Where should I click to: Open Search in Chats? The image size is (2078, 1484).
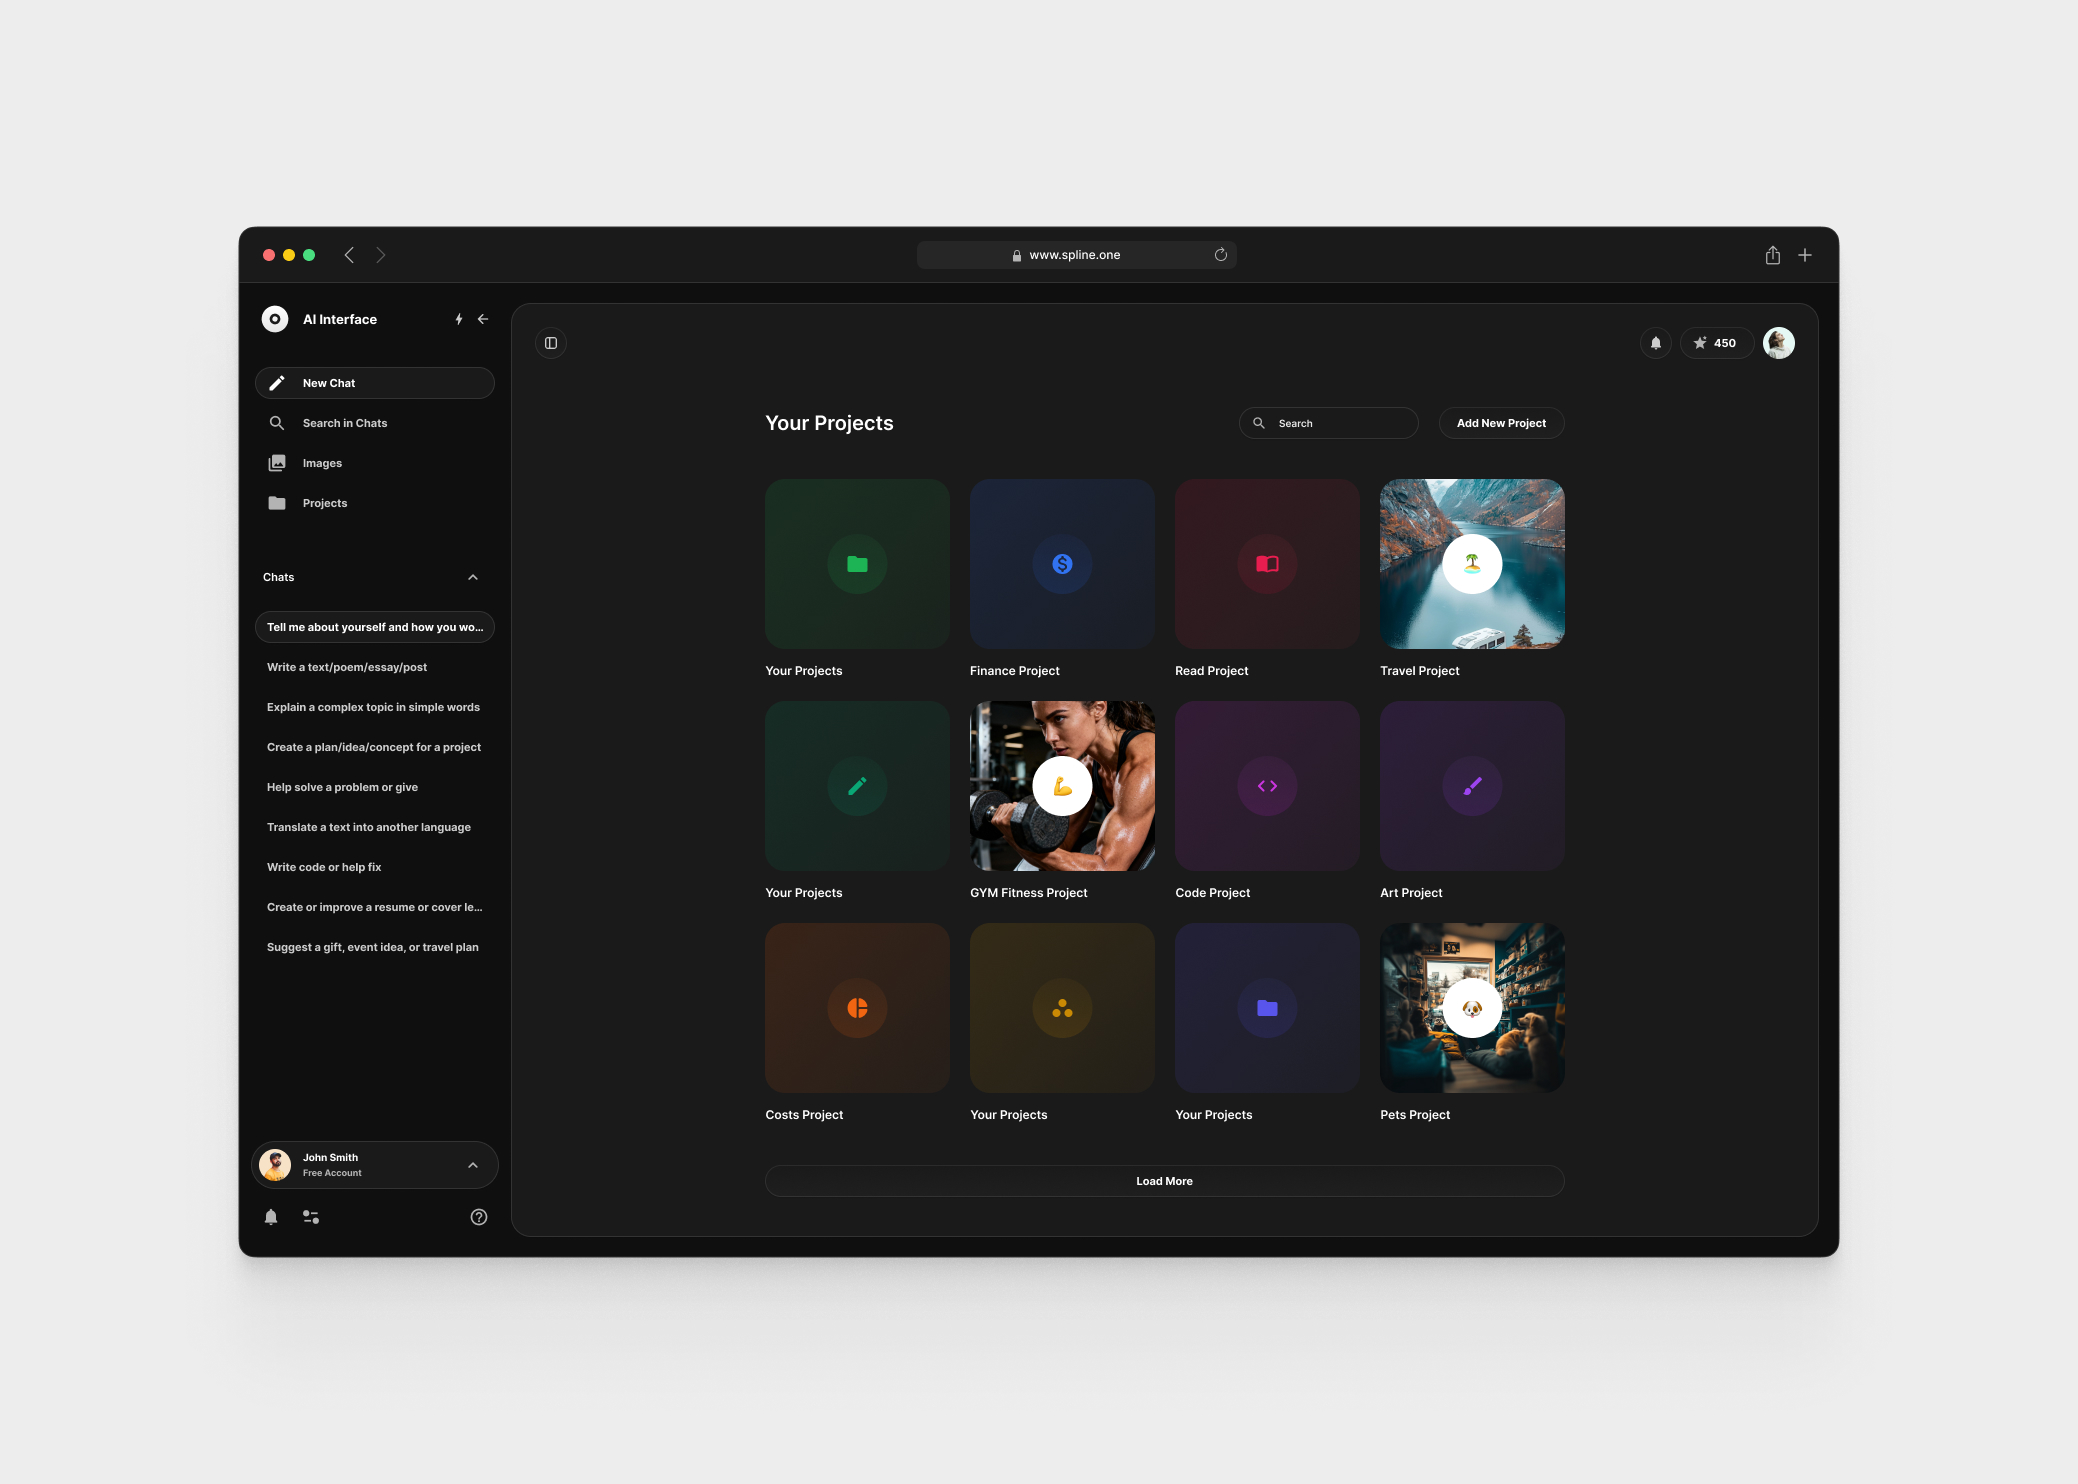click(375, 423)
